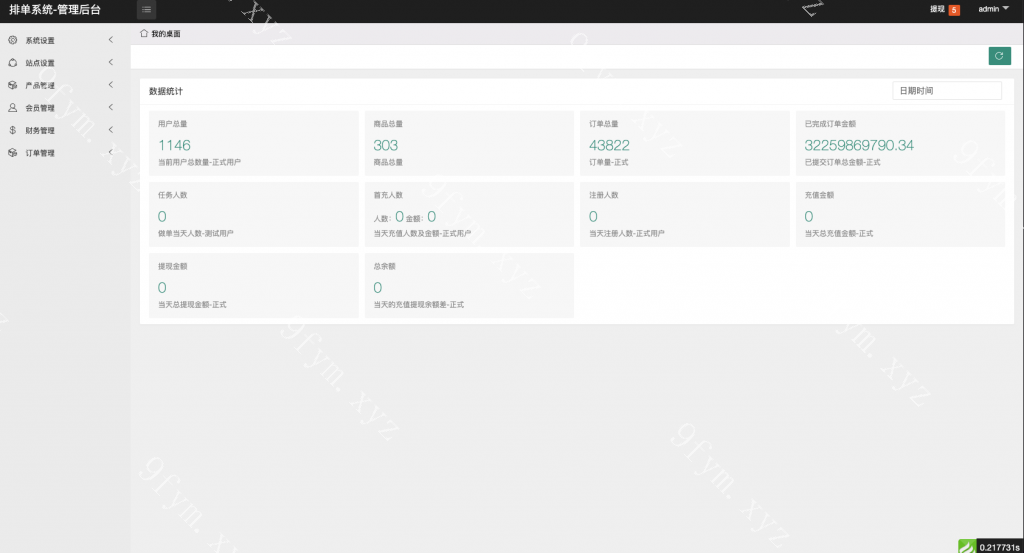
Task: Expand 订单管理 with its chevron
Action: pos(111,153)
